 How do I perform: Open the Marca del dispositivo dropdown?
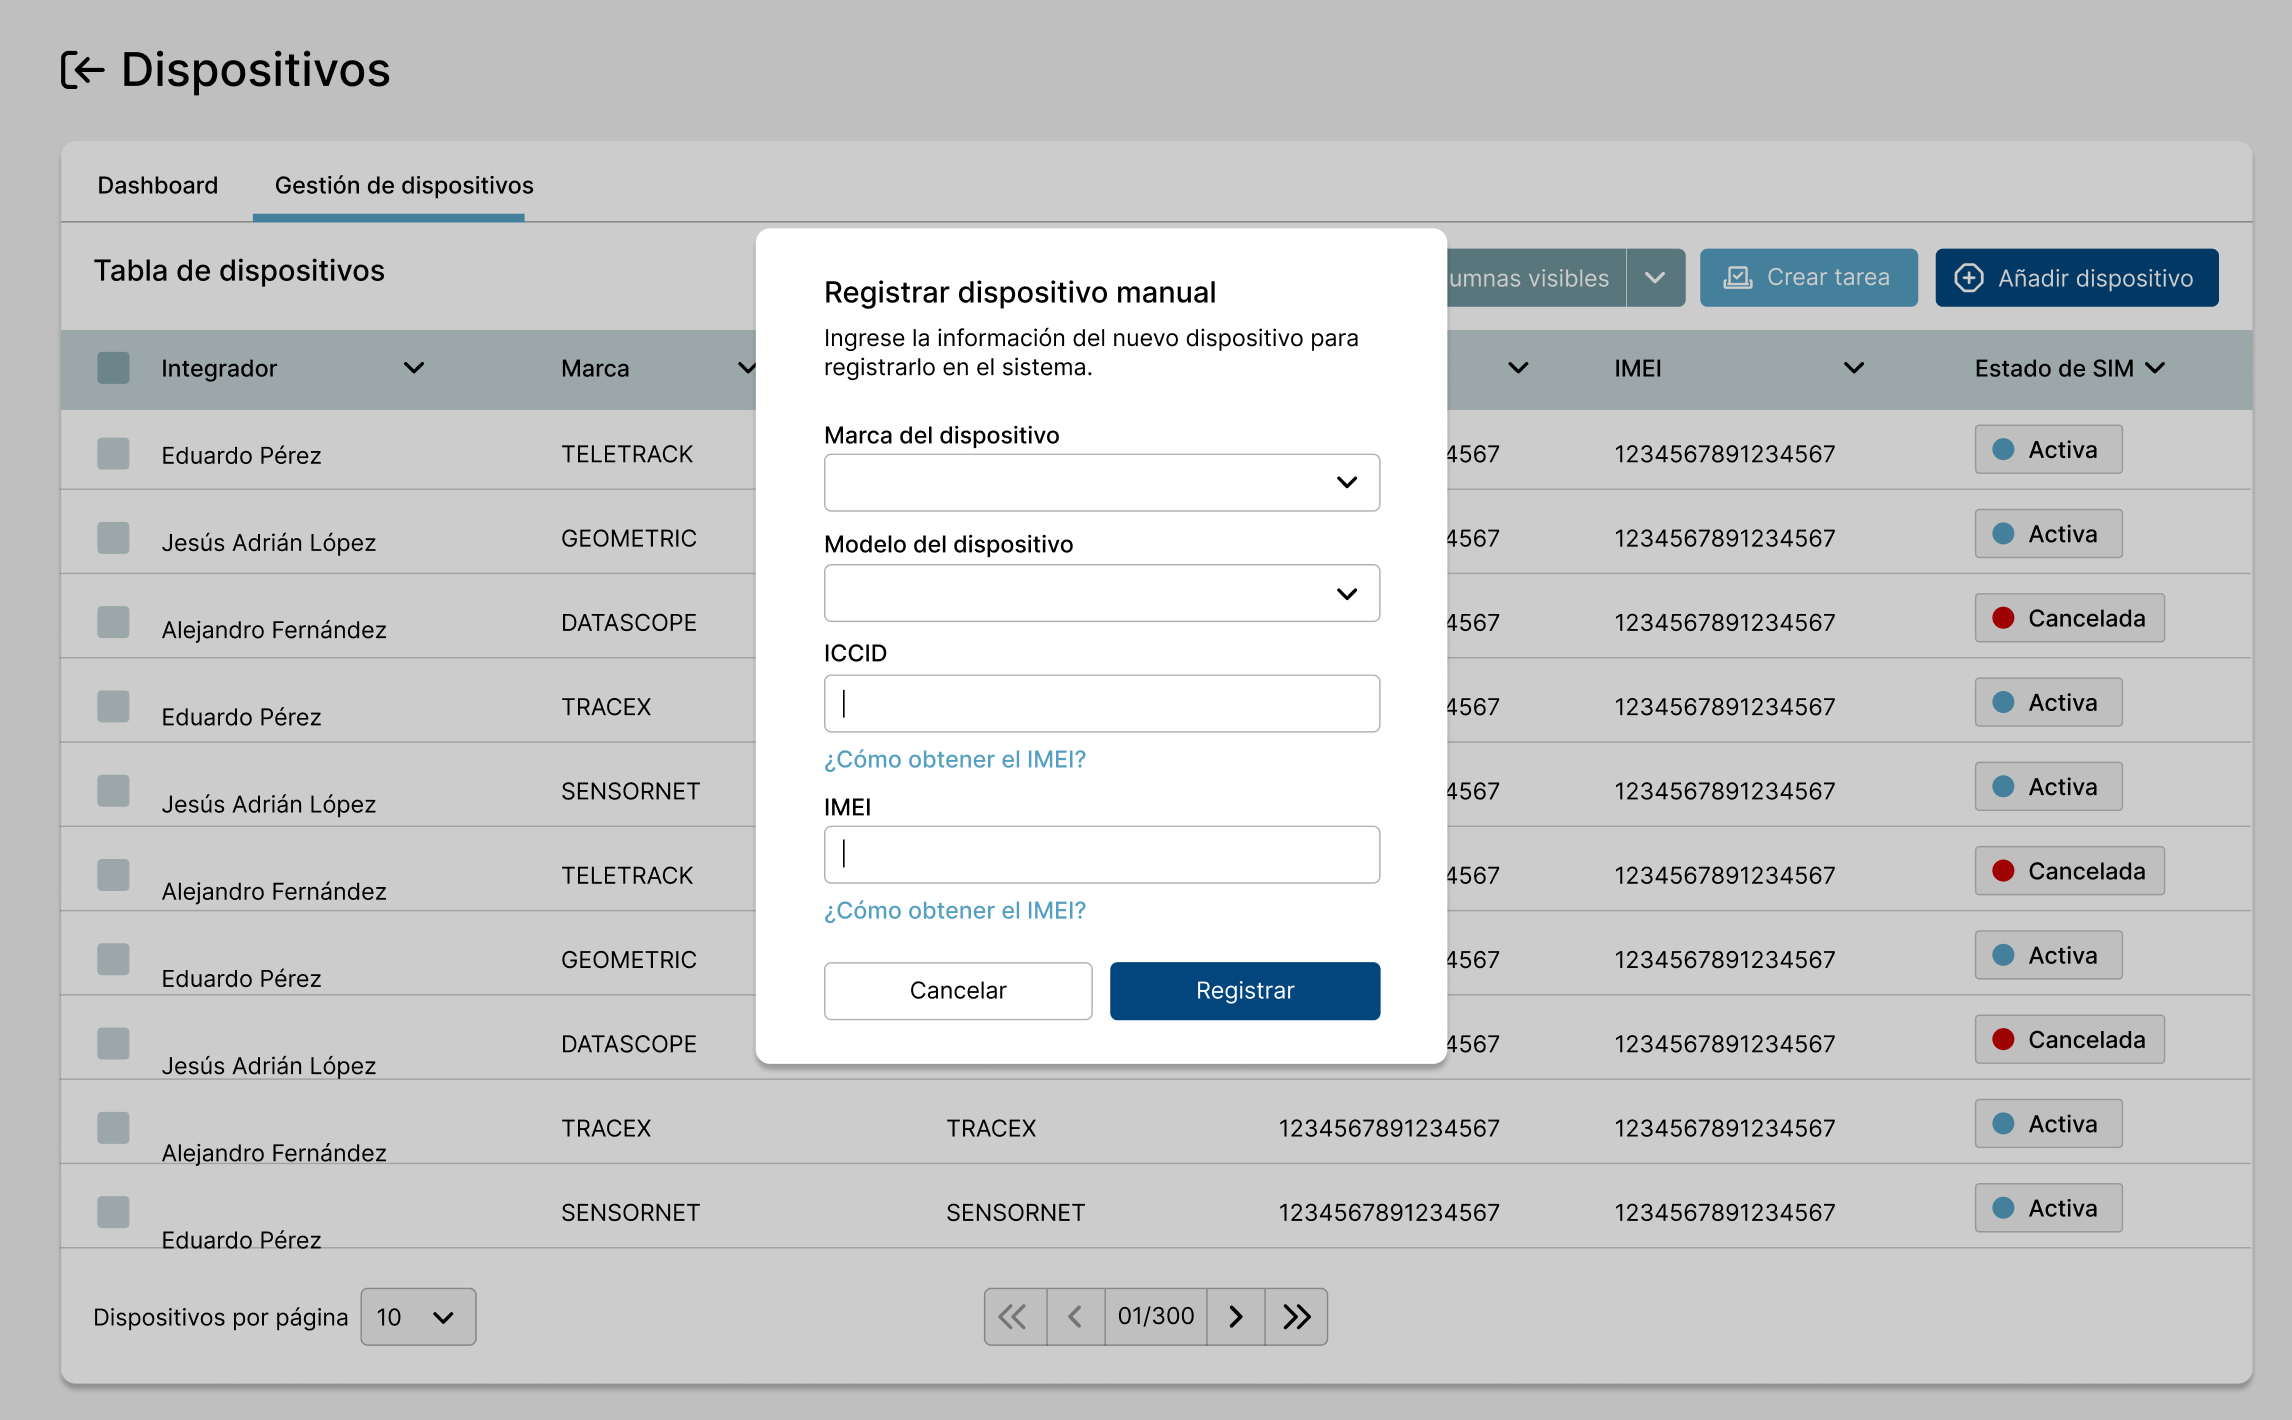point(1101,483)
